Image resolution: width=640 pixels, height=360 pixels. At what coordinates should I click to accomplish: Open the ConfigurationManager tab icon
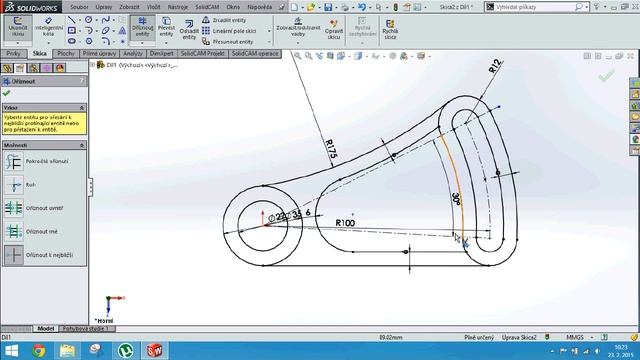pyautogui.click(x=33, y=68)
